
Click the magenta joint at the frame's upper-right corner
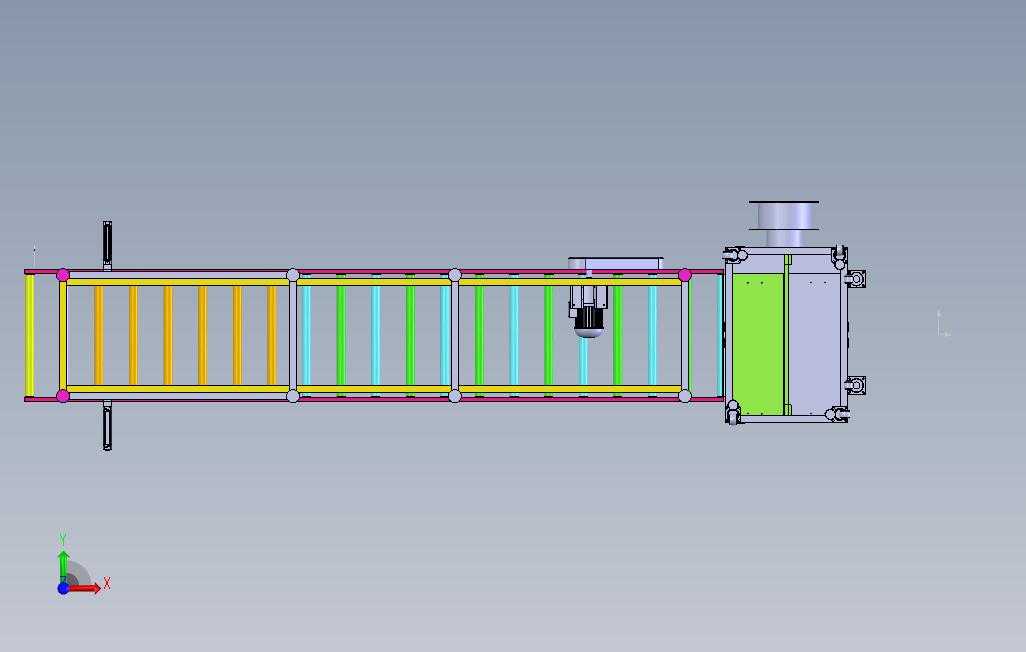click(684, 275)
